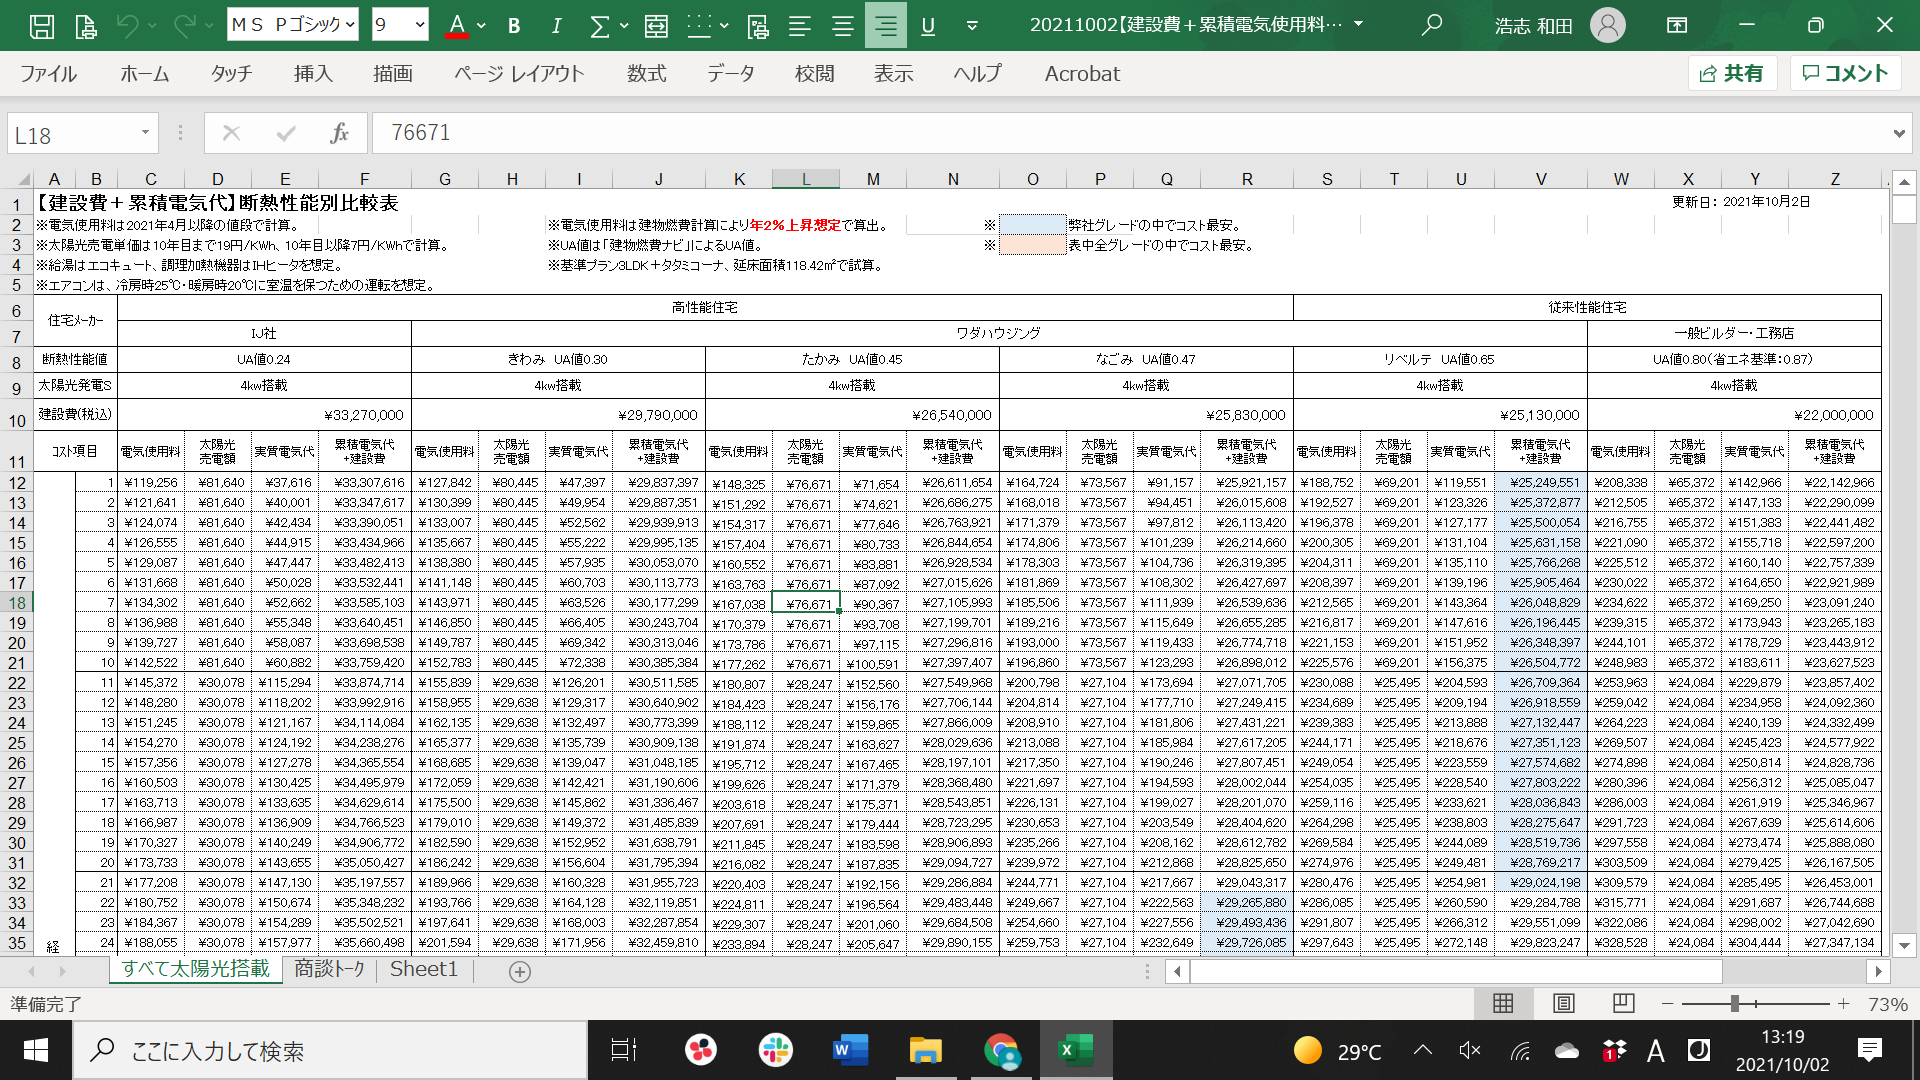This screenshot has height=1080, width=1920.
Task: Open Windows Start menu
Action: (35, 1050)
